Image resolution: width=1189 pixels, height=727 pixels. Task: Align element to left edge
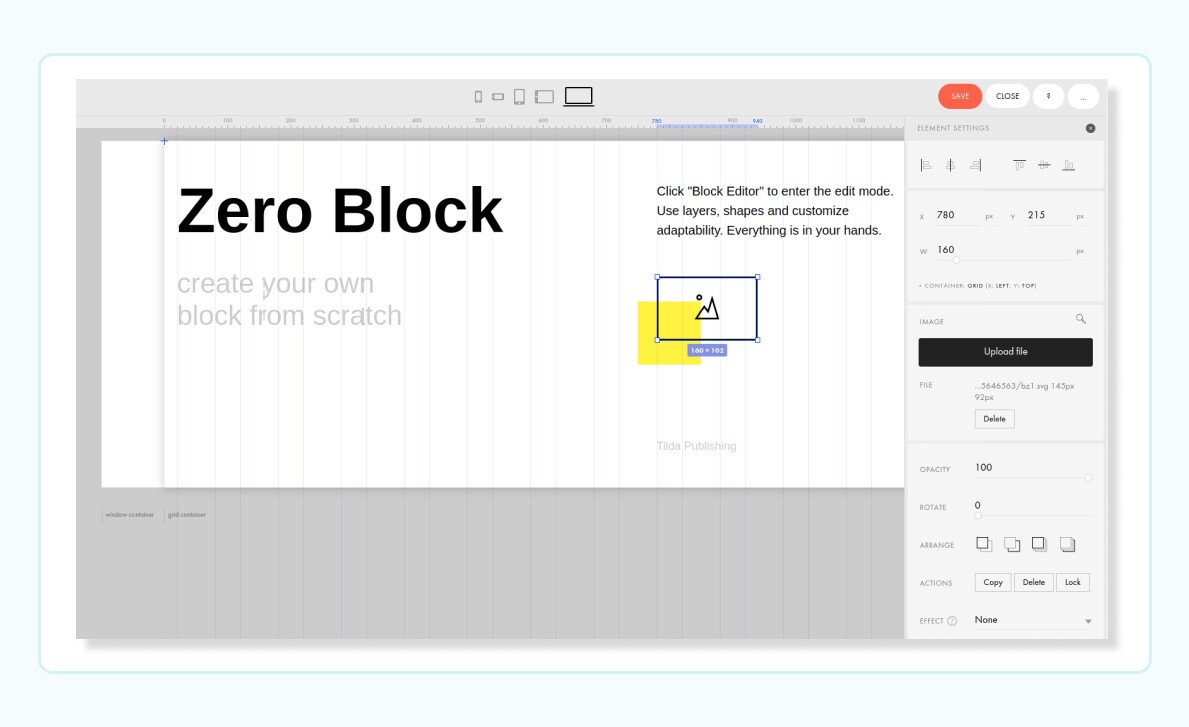click(926, 165)
